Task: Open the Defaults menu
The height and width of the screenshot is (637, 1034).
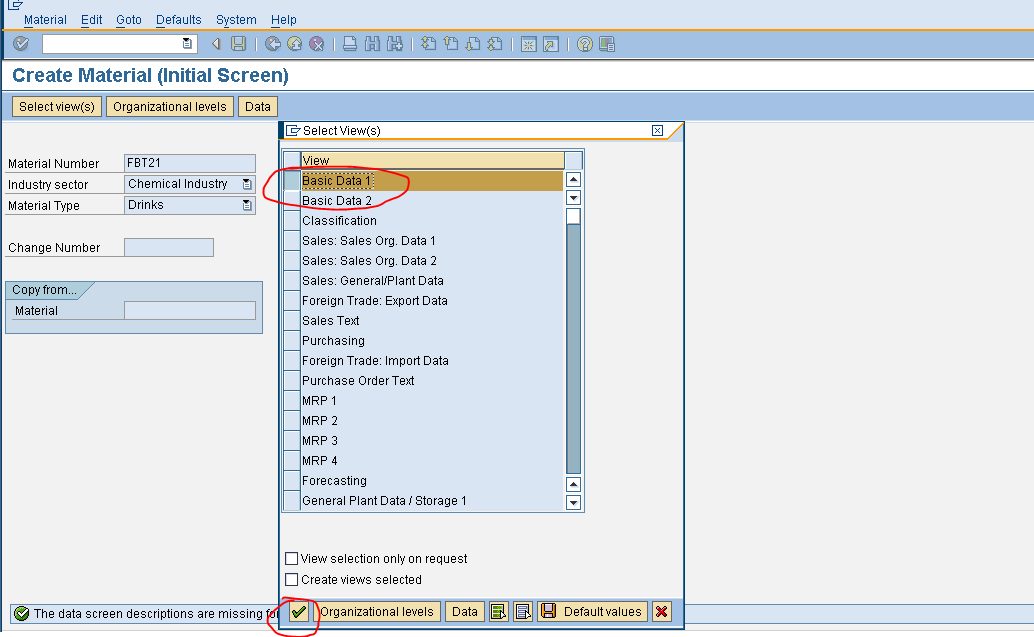Action: (178, 19)
